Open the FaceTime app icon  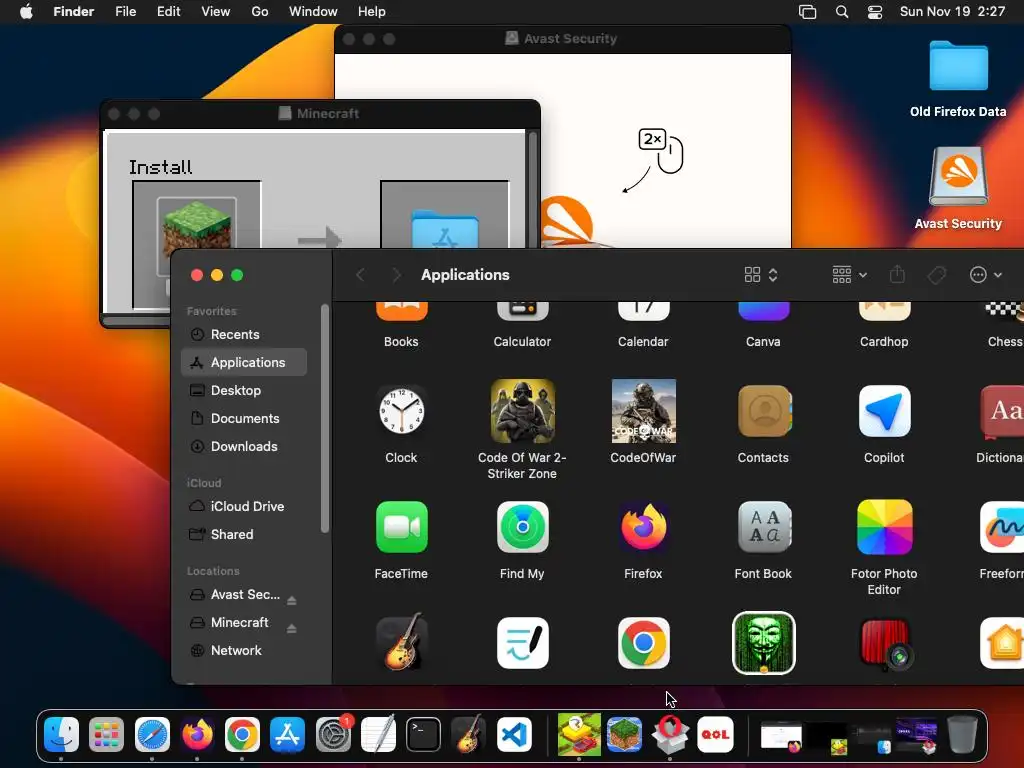click(401, 527)
